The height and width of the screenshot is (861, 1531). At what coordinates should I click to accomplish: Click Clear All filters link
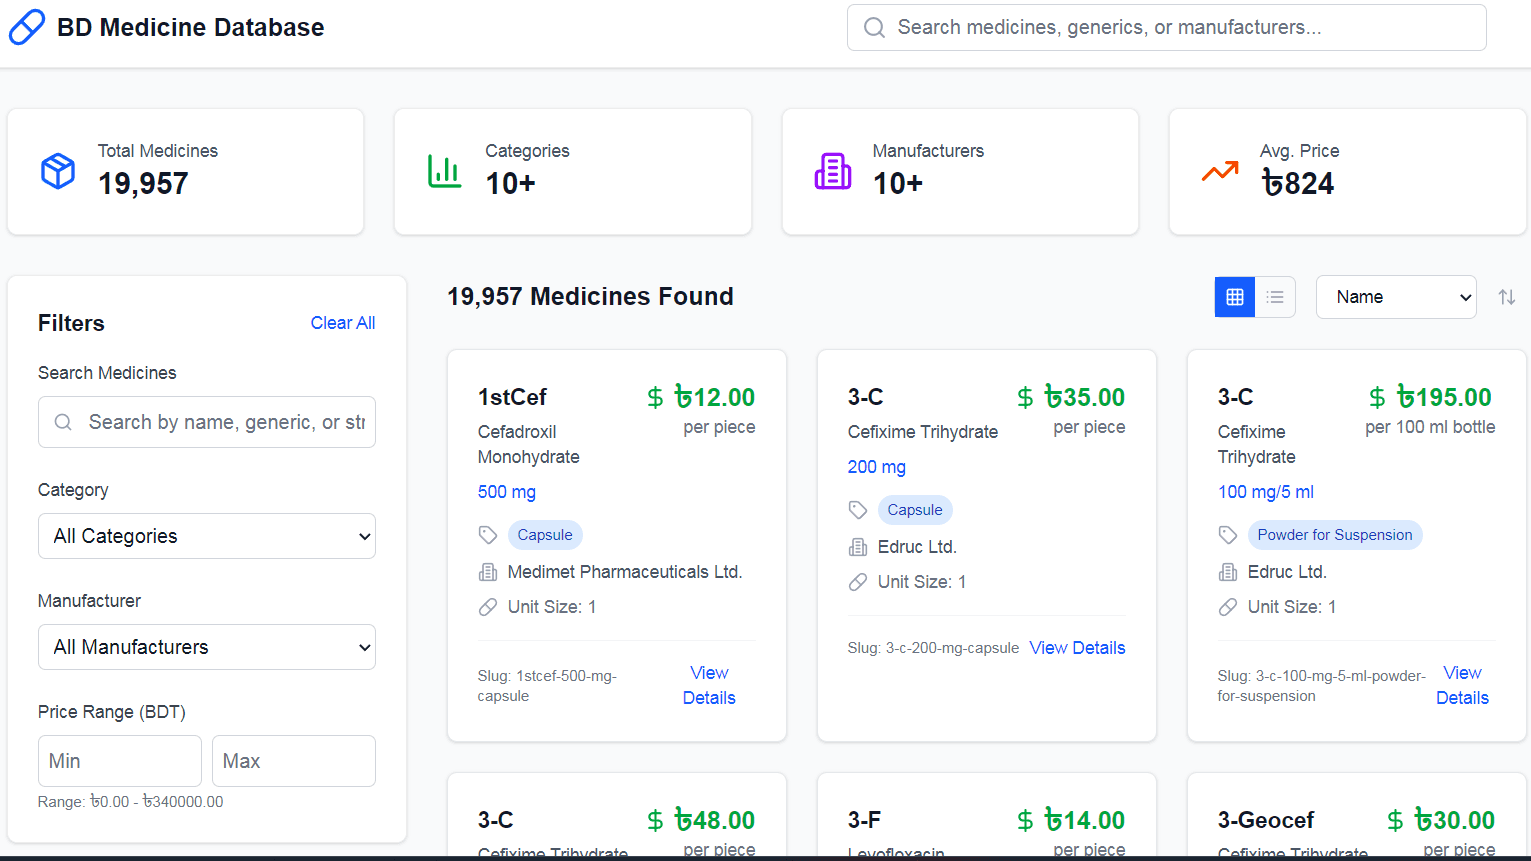tap(343, 323)
